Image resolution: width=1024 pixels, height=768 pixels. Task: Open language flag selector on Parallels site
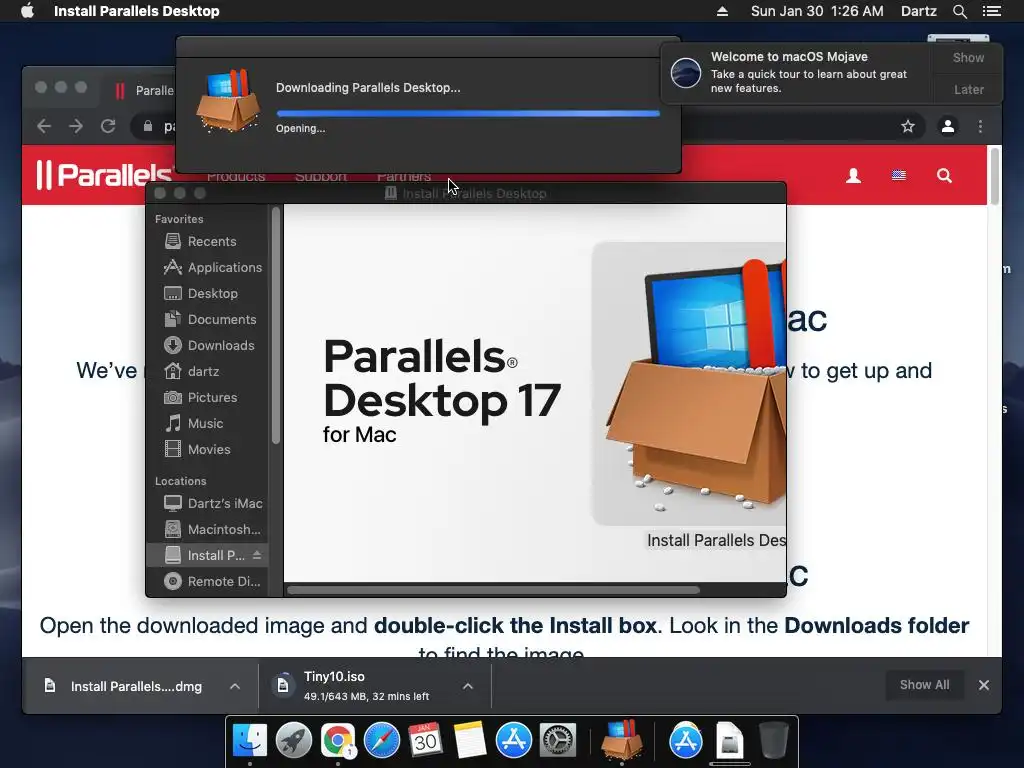tap(899, 175)
